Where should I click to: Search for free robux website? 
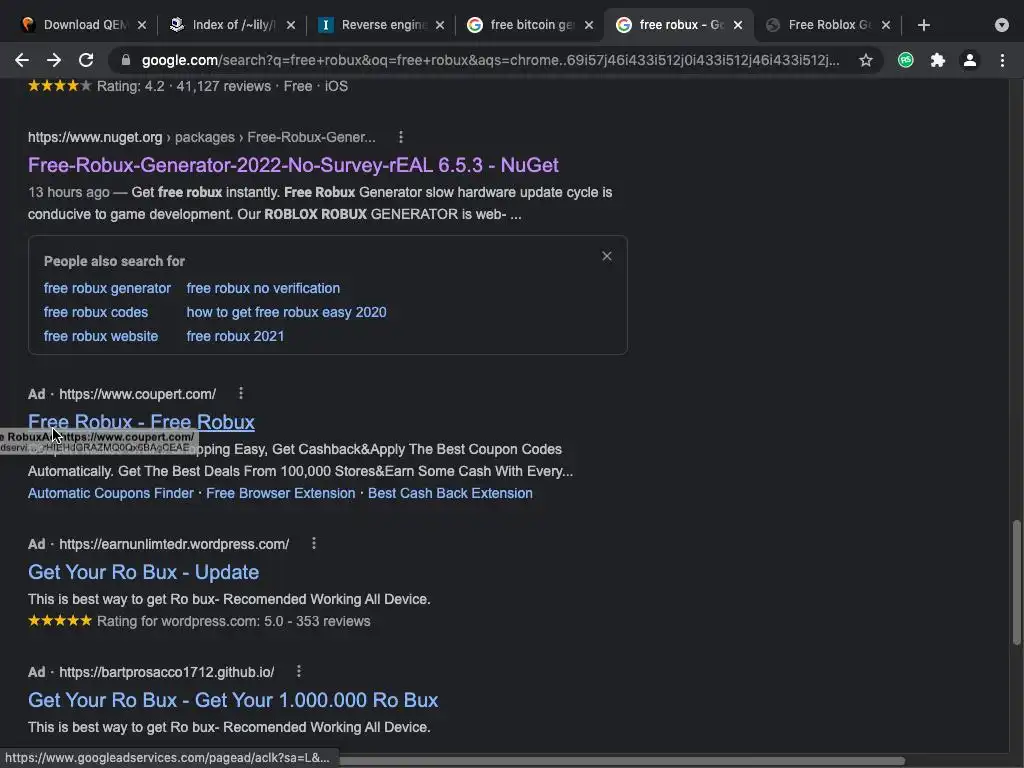pos(101,336)
